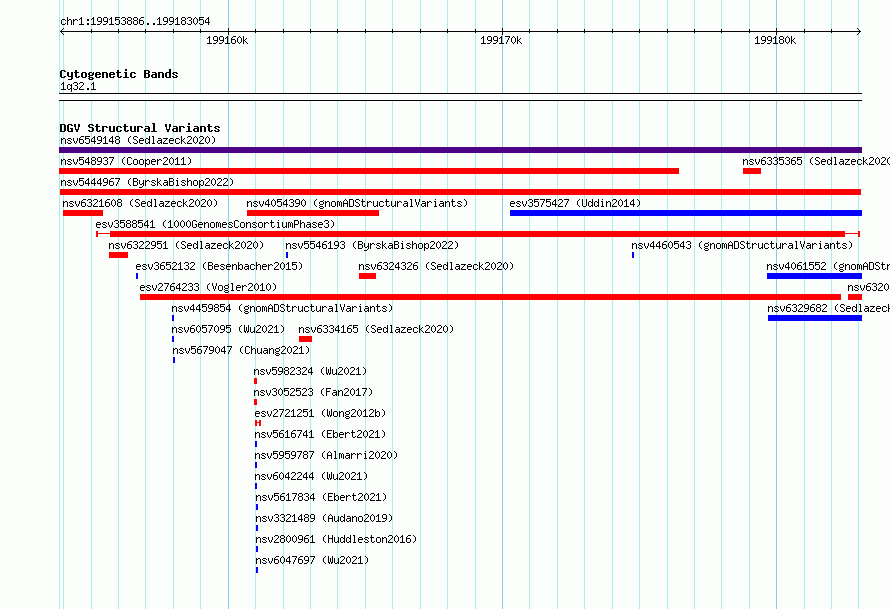Open nsv4459854 (gnomADStructuralVariants) label
The image size is (890, 609).
click(x=282, y=308)
